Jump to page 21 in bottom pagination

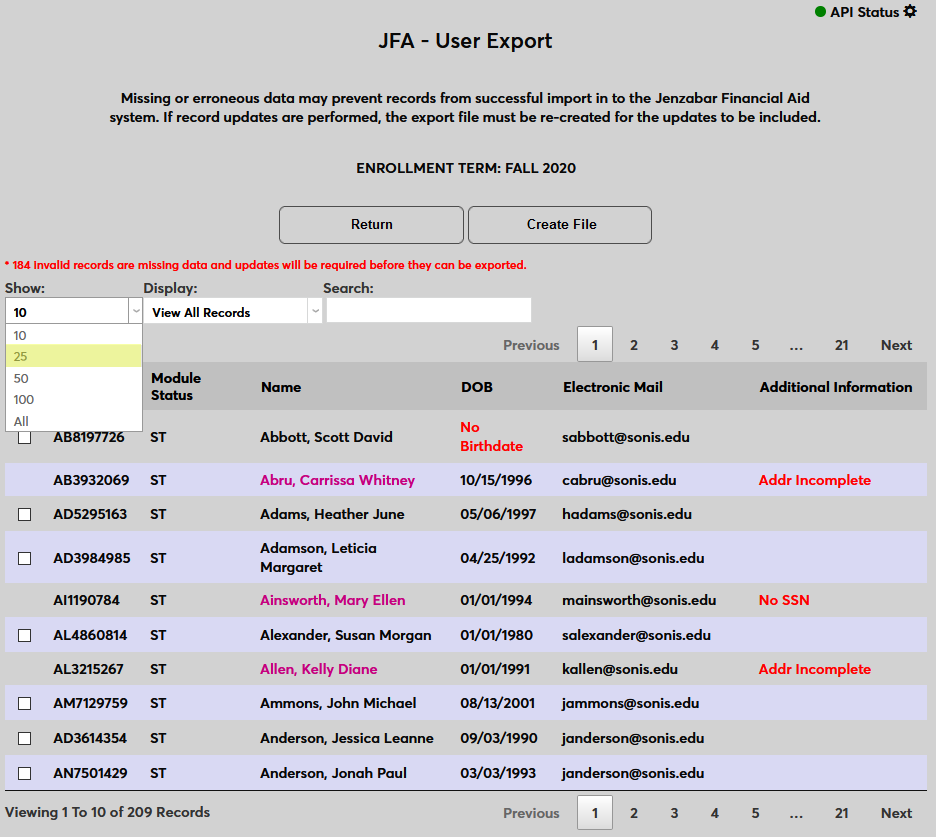pyautogui.click(x=841, y=813)
